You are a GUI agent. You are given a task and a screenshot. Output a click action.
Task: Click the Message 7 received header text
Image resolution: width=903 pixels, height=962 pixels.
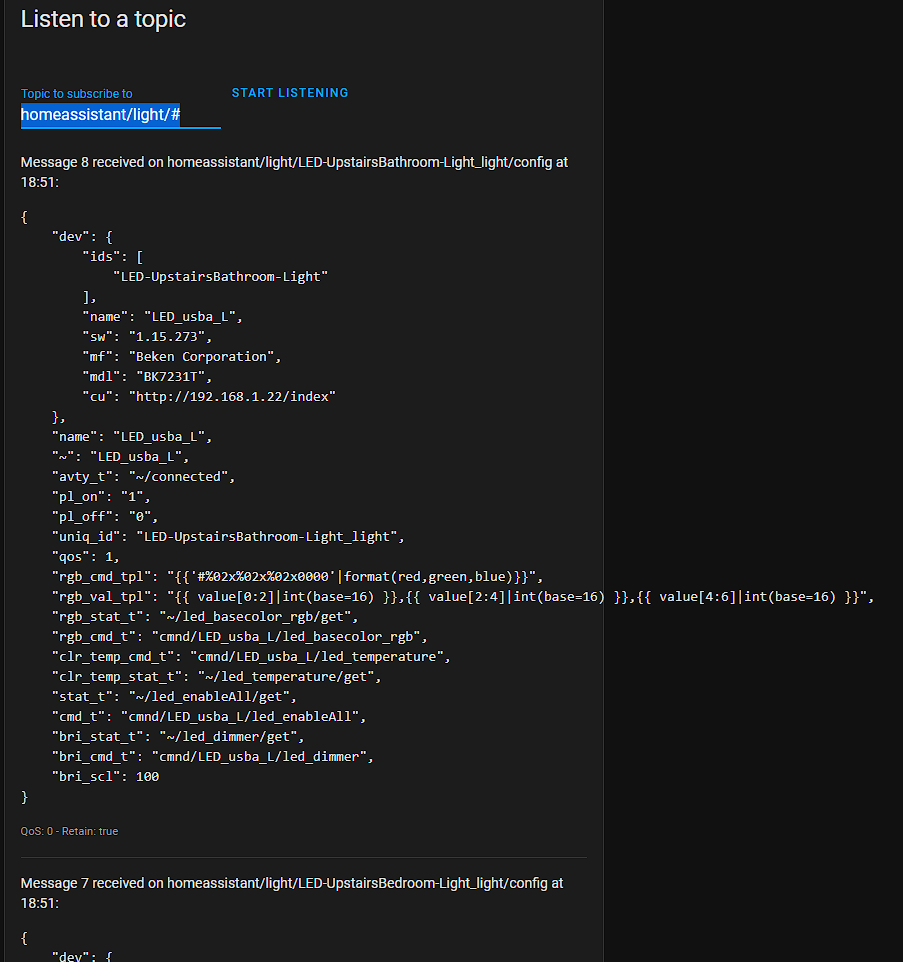pos(292,893)
